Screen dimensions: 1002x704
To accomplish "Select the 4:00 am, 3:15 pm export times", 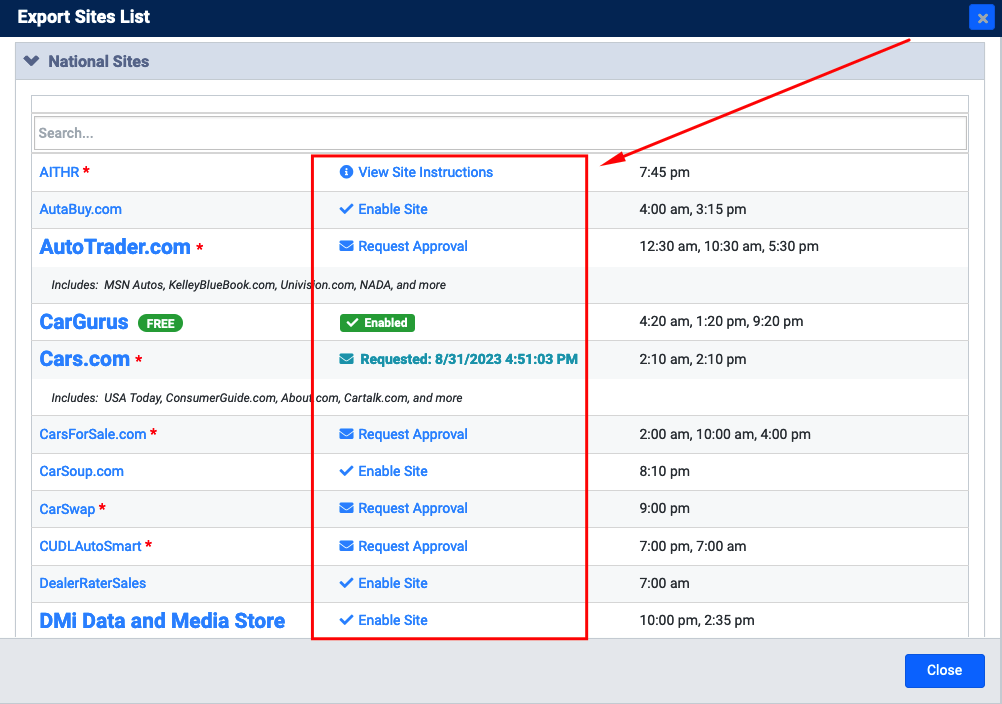I will [693, 209].
